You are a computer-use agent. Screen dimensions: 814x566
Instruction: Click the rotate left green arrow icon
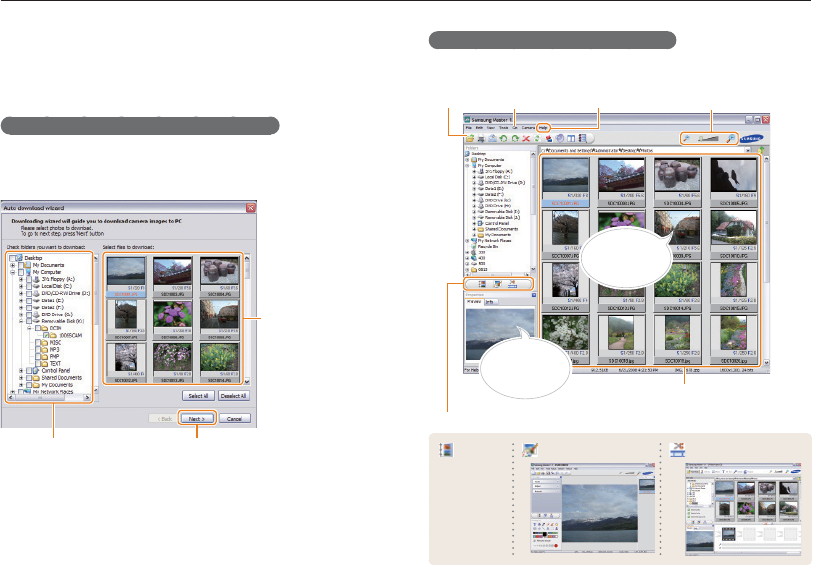504,139
